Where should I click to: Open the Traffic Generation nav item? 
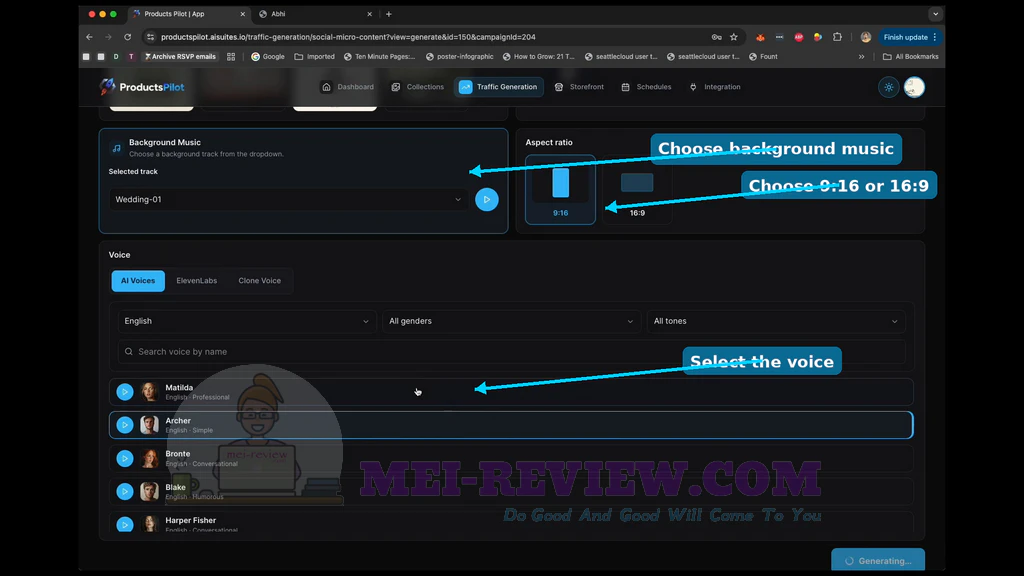coord(498,87)
